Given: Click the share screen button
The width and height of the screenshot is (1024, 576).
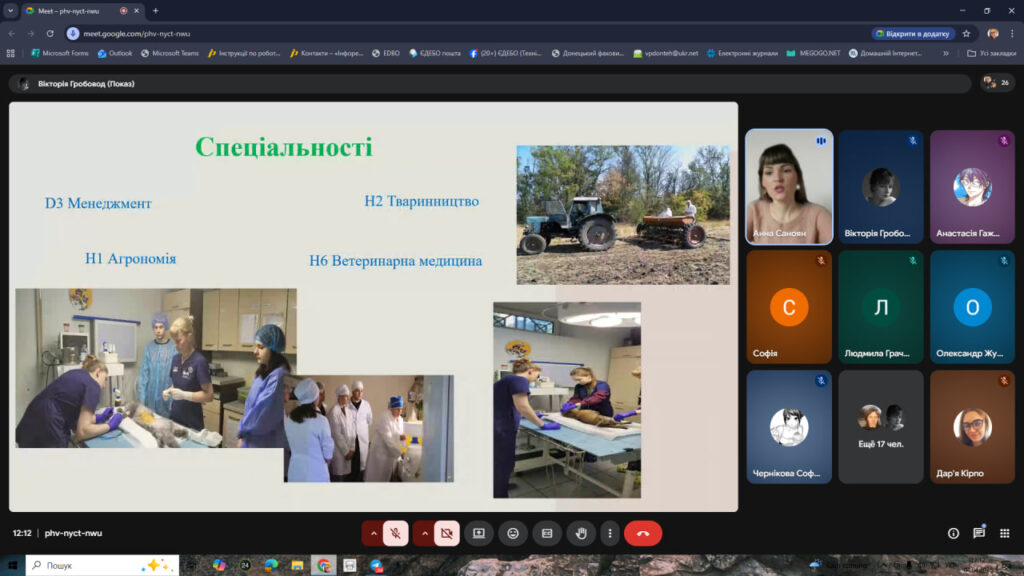Looking at the screenshot, I should pos(479,534).
